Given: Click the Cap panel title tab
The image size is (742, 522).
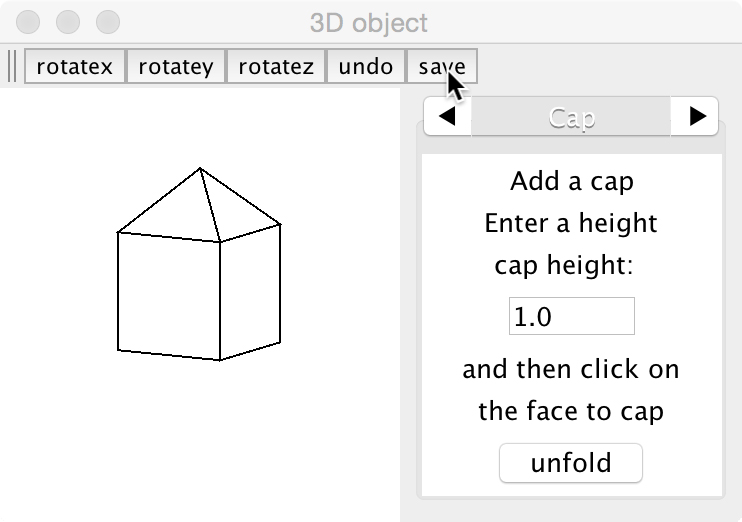Looking at the screenshot, I should coord(572,117).
